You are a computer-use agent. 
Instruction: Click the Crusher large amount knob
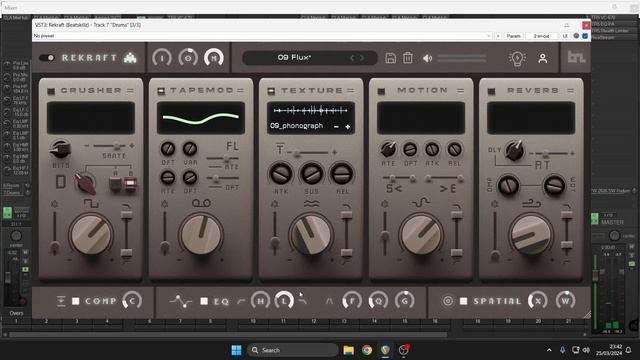[91, 234]
